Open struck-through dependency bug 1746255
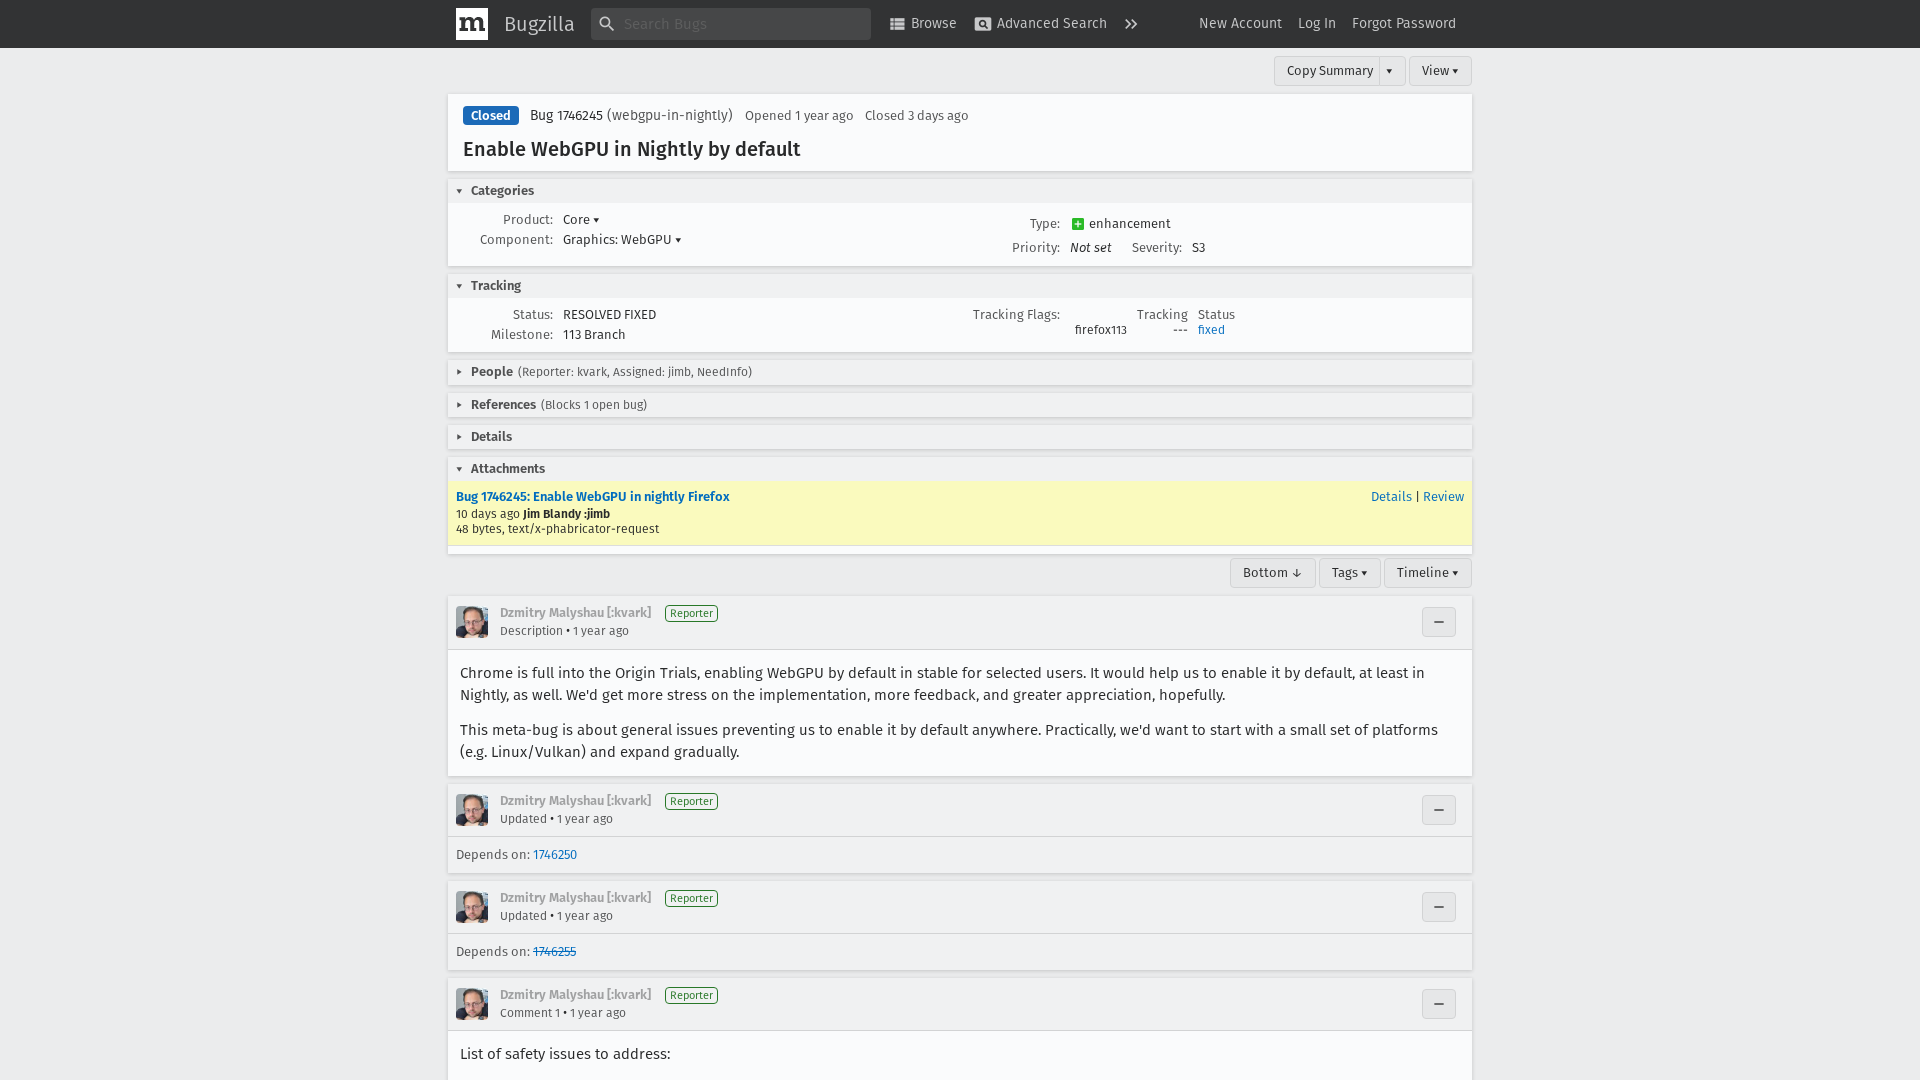 click(x=555, y=952)
